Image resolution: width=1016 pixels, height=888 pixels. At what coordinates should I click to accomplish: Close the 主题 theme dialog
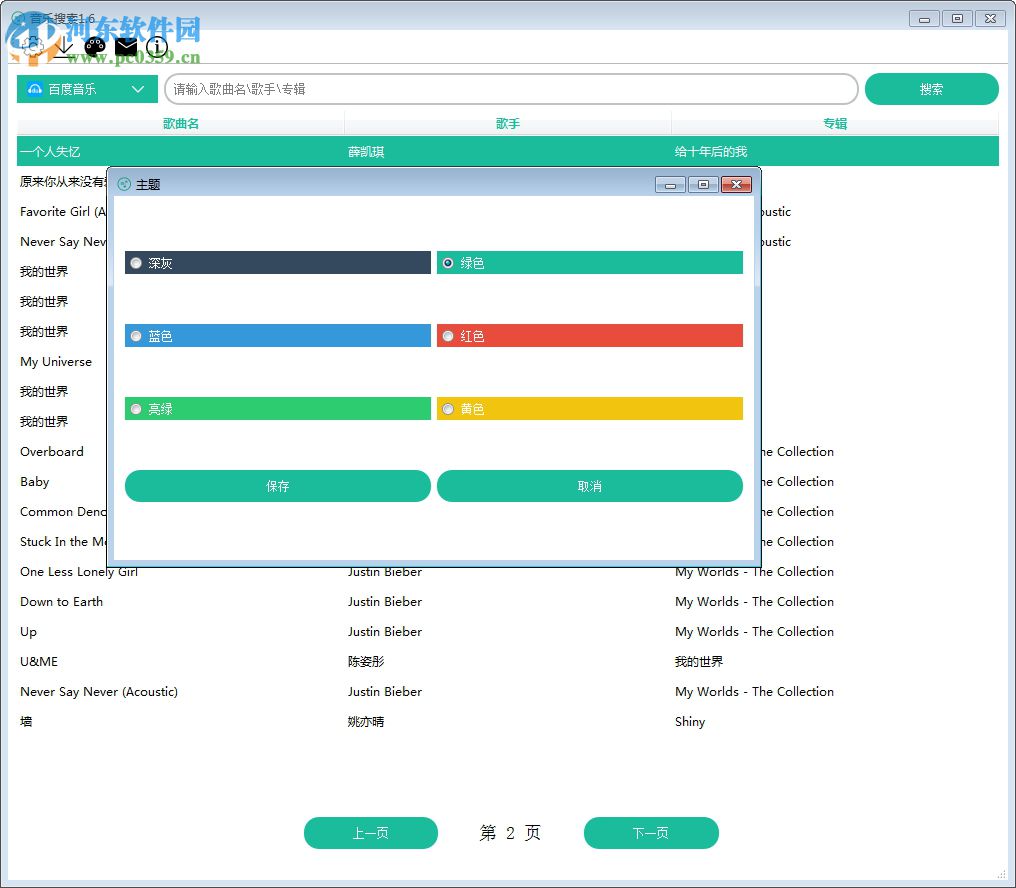tap(736, 185)
